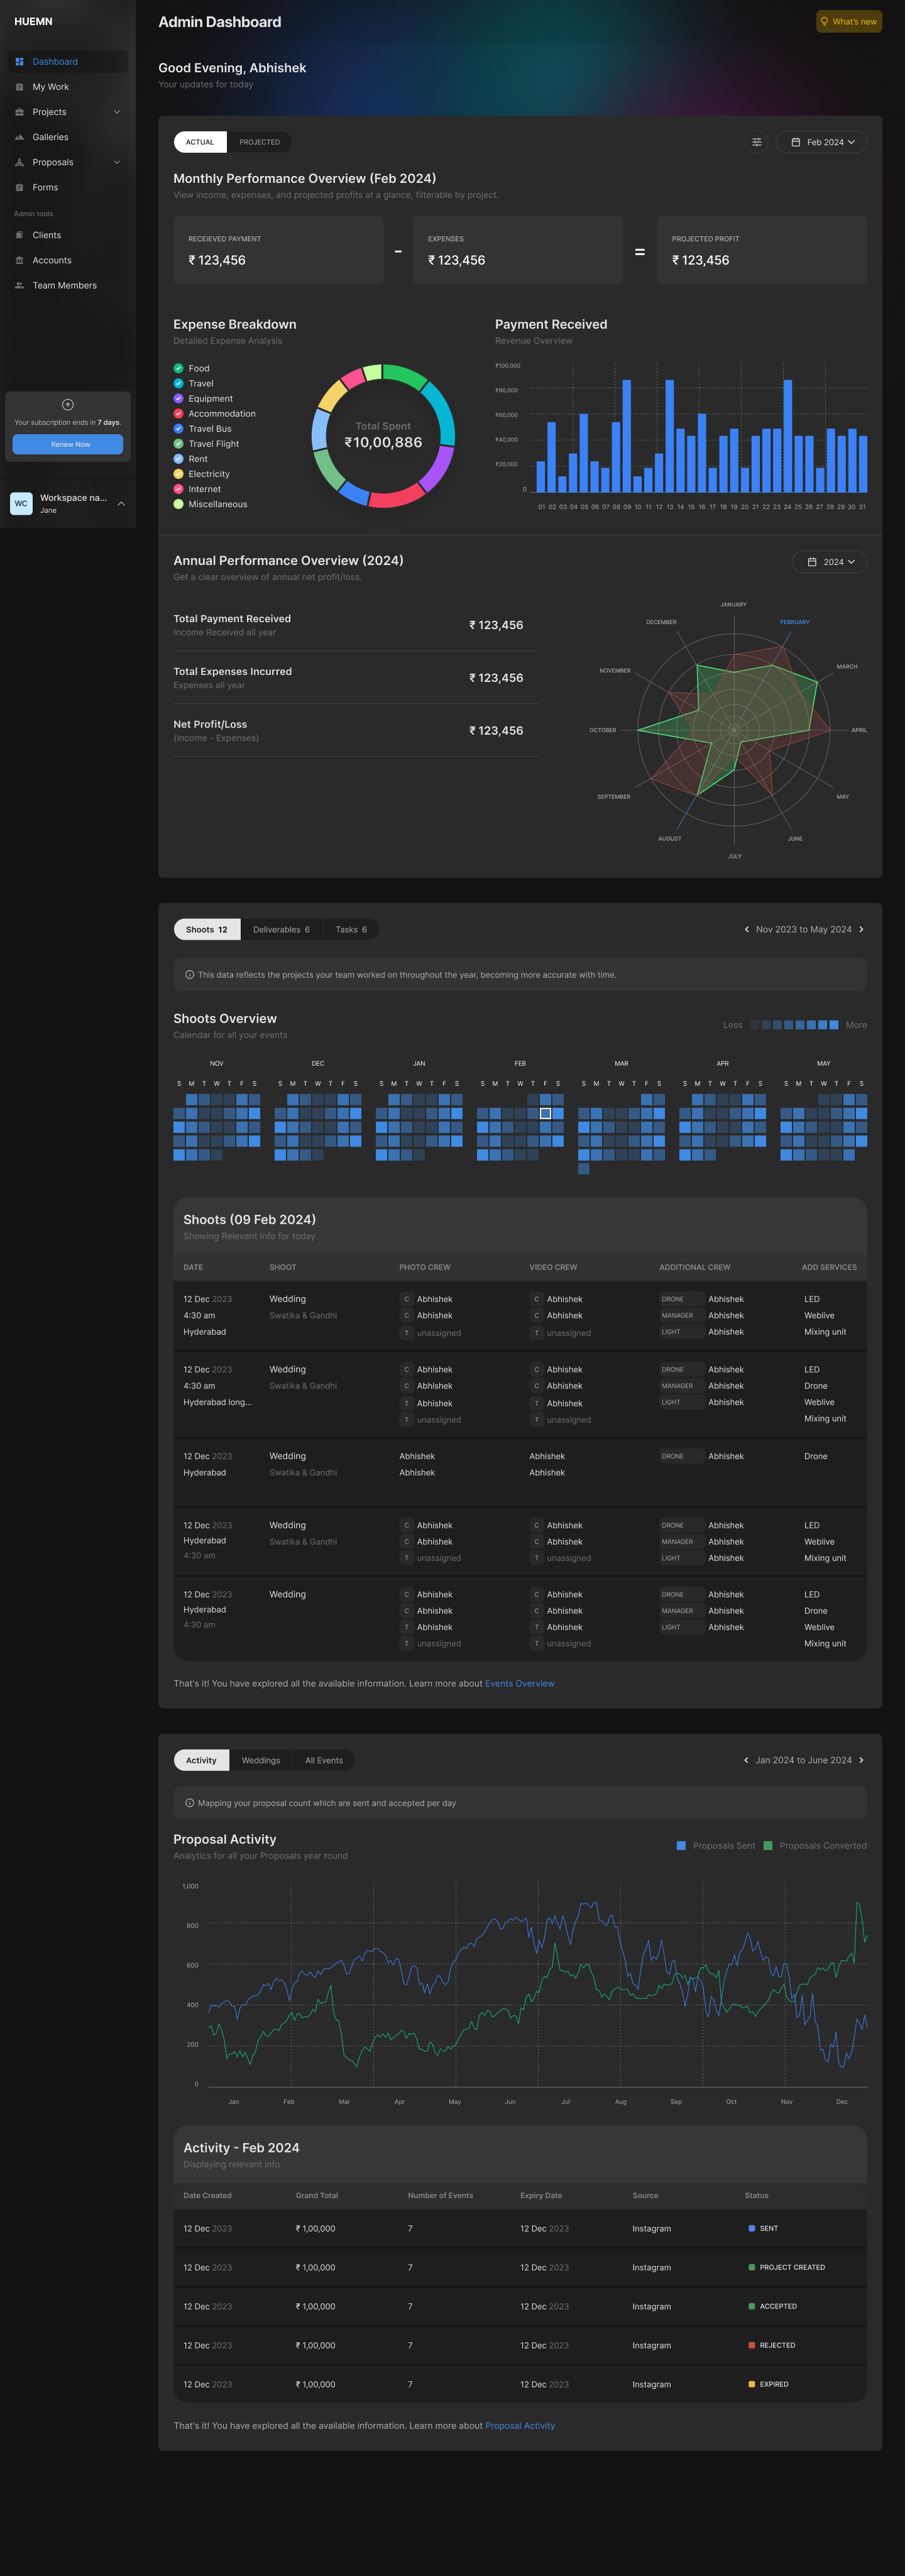The height and width of the screenshot is (2576, 905).
Task: Click the Galleries sidebar icon
Action: [x=19, y=137]
